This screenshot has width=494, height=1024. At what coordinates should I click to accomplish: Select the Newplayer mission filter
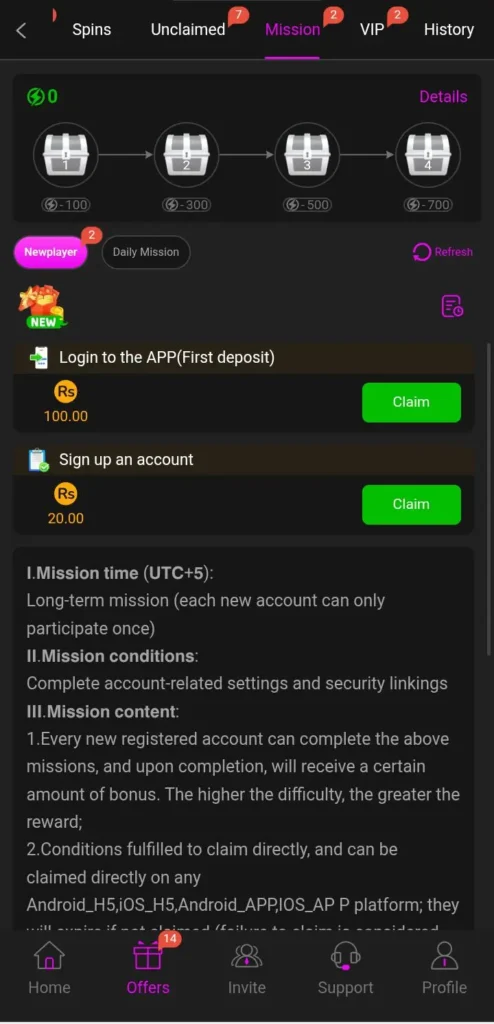click(50, 252)
